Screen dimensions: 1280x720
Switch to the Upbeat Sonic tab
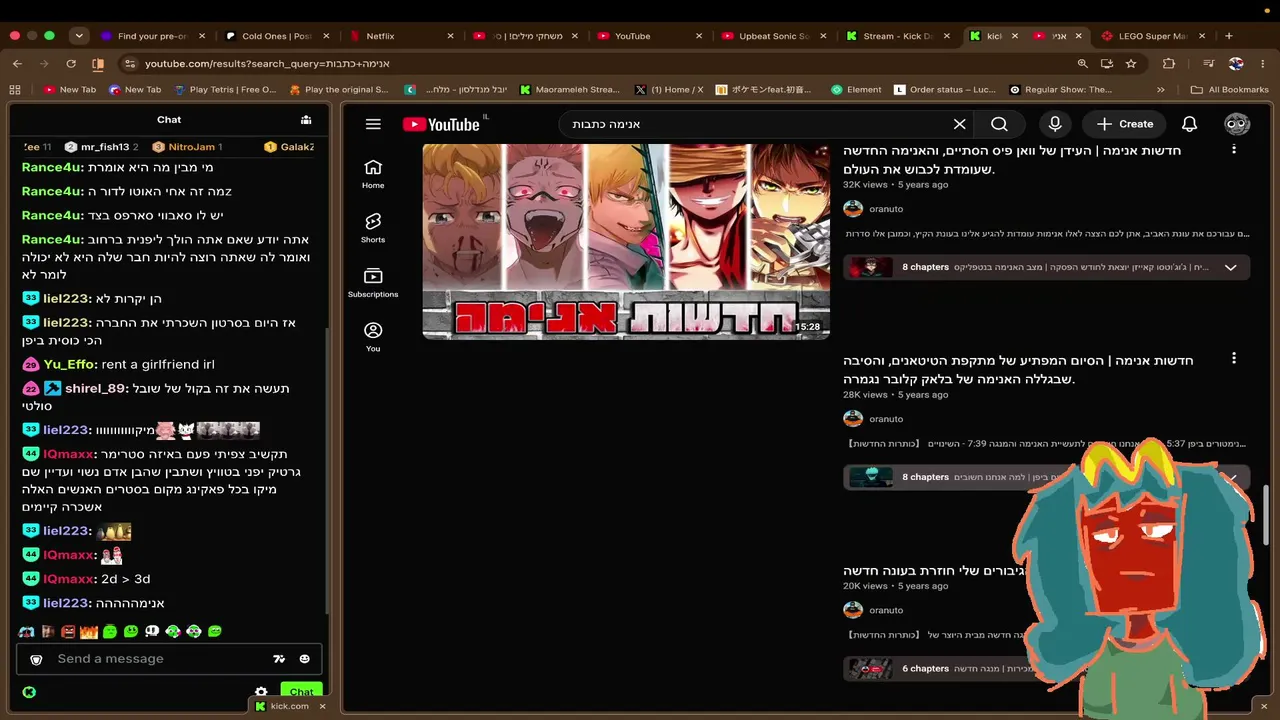[x=774, y=36]
